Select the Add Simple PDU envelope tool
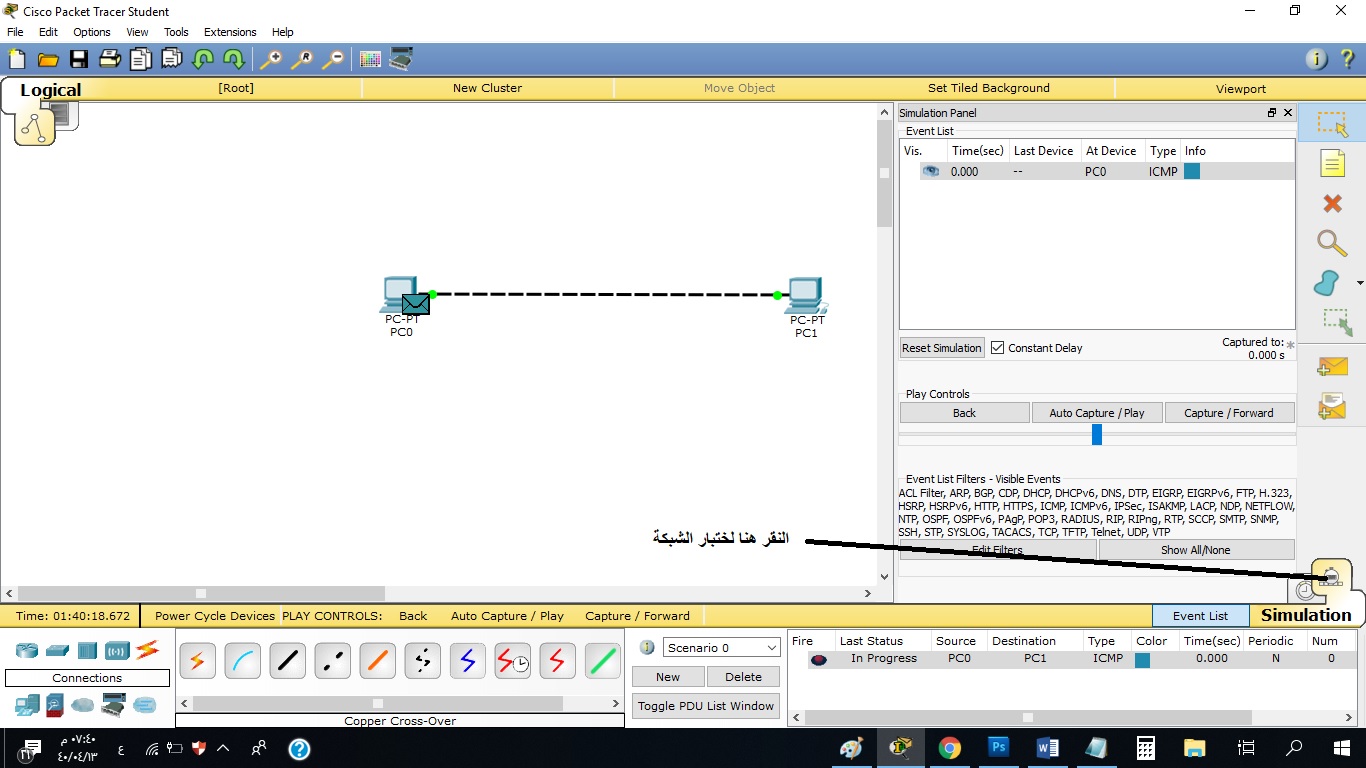The height and width of the screenshot is (768, 1366). pos(1332,367)
